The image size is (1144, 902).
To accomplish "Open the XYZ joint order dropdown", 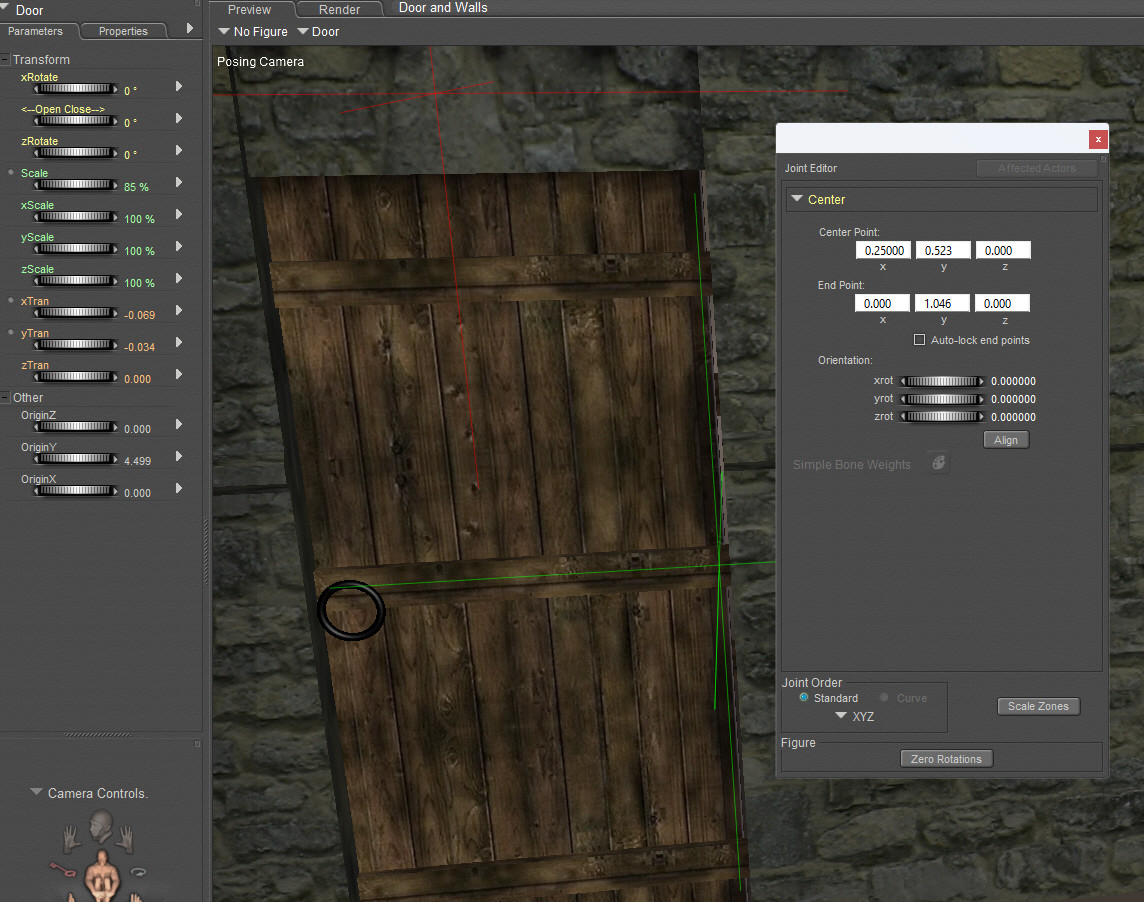I will pos(854,716).
